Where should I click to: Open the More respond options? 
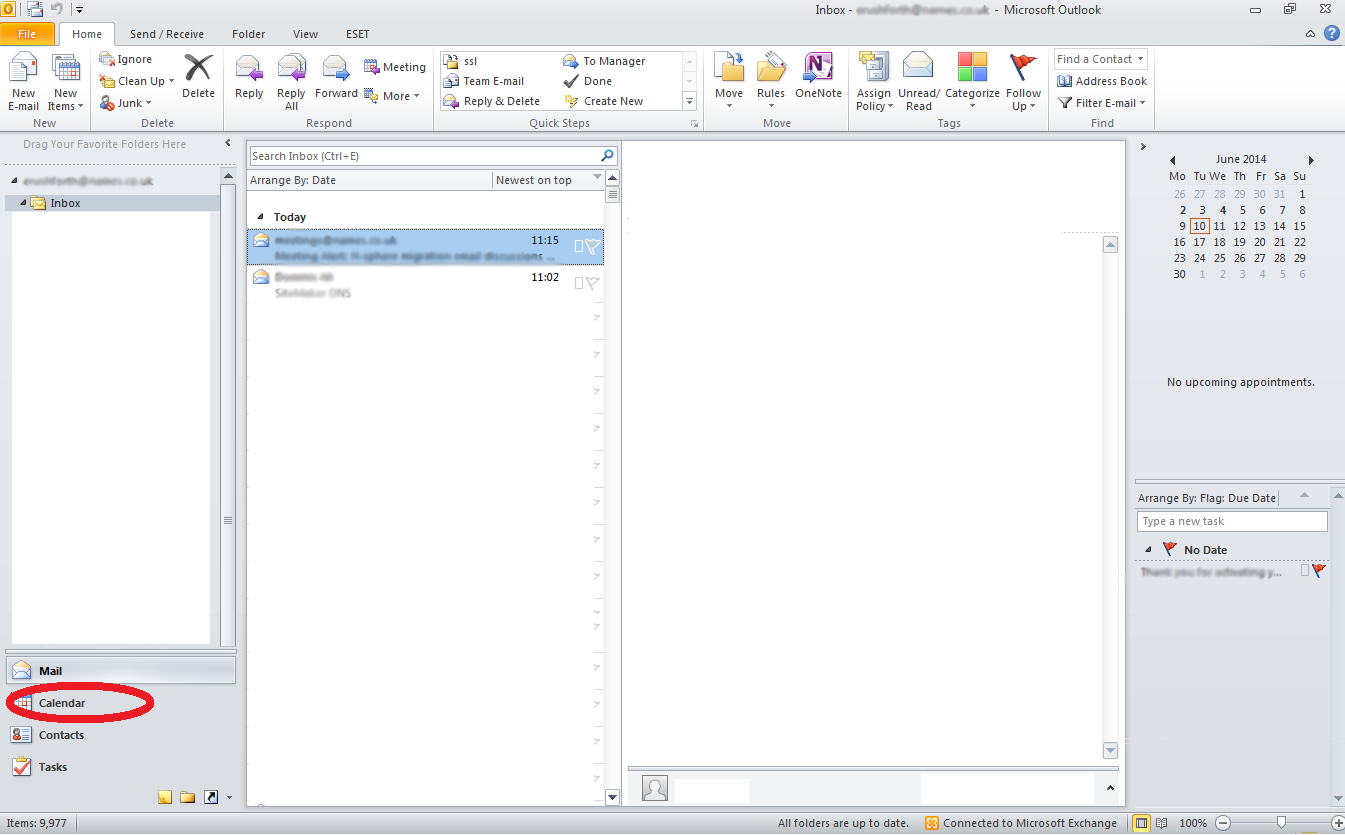(392, 96)
